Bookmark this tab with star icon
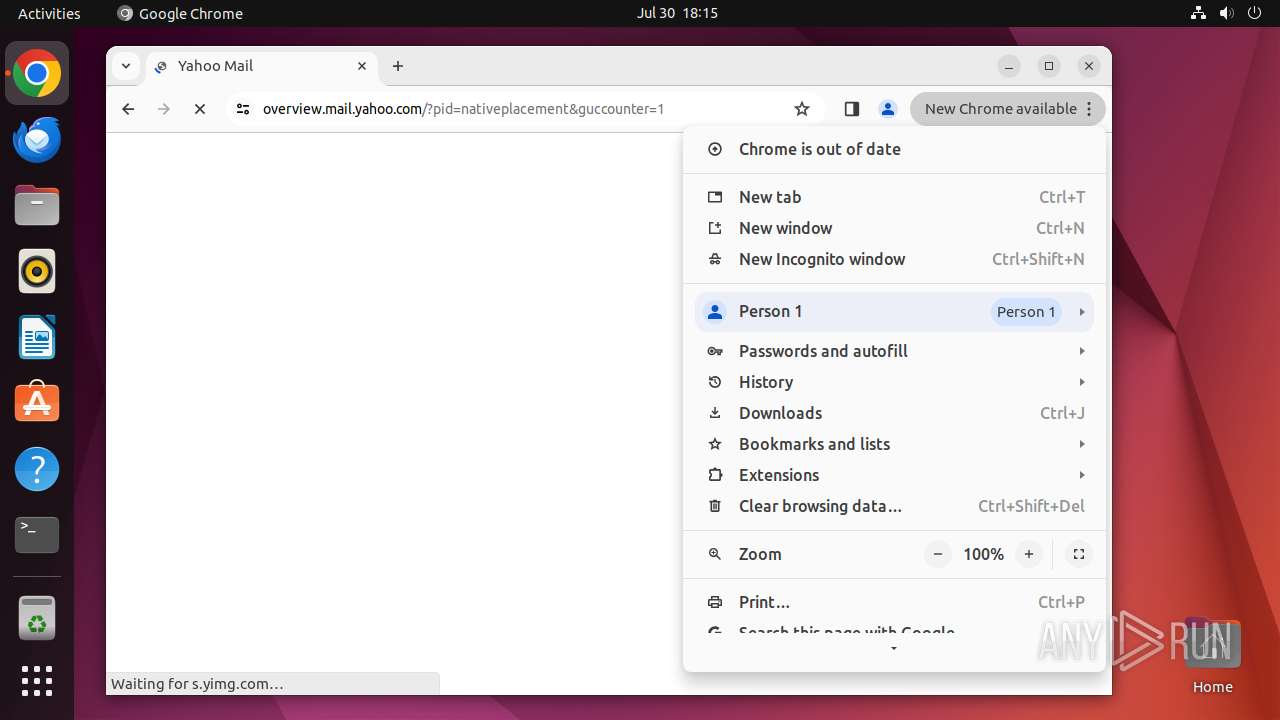The width and height of the screenshot is (1280, 720). tap(802, 109)
